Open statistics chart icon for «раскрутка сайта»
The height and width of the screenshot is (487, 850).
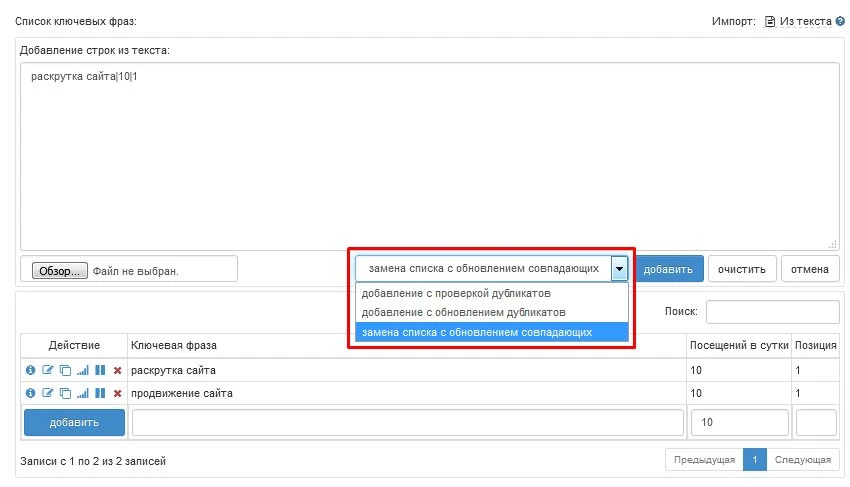pyautogui.click(x=82, y=371)
